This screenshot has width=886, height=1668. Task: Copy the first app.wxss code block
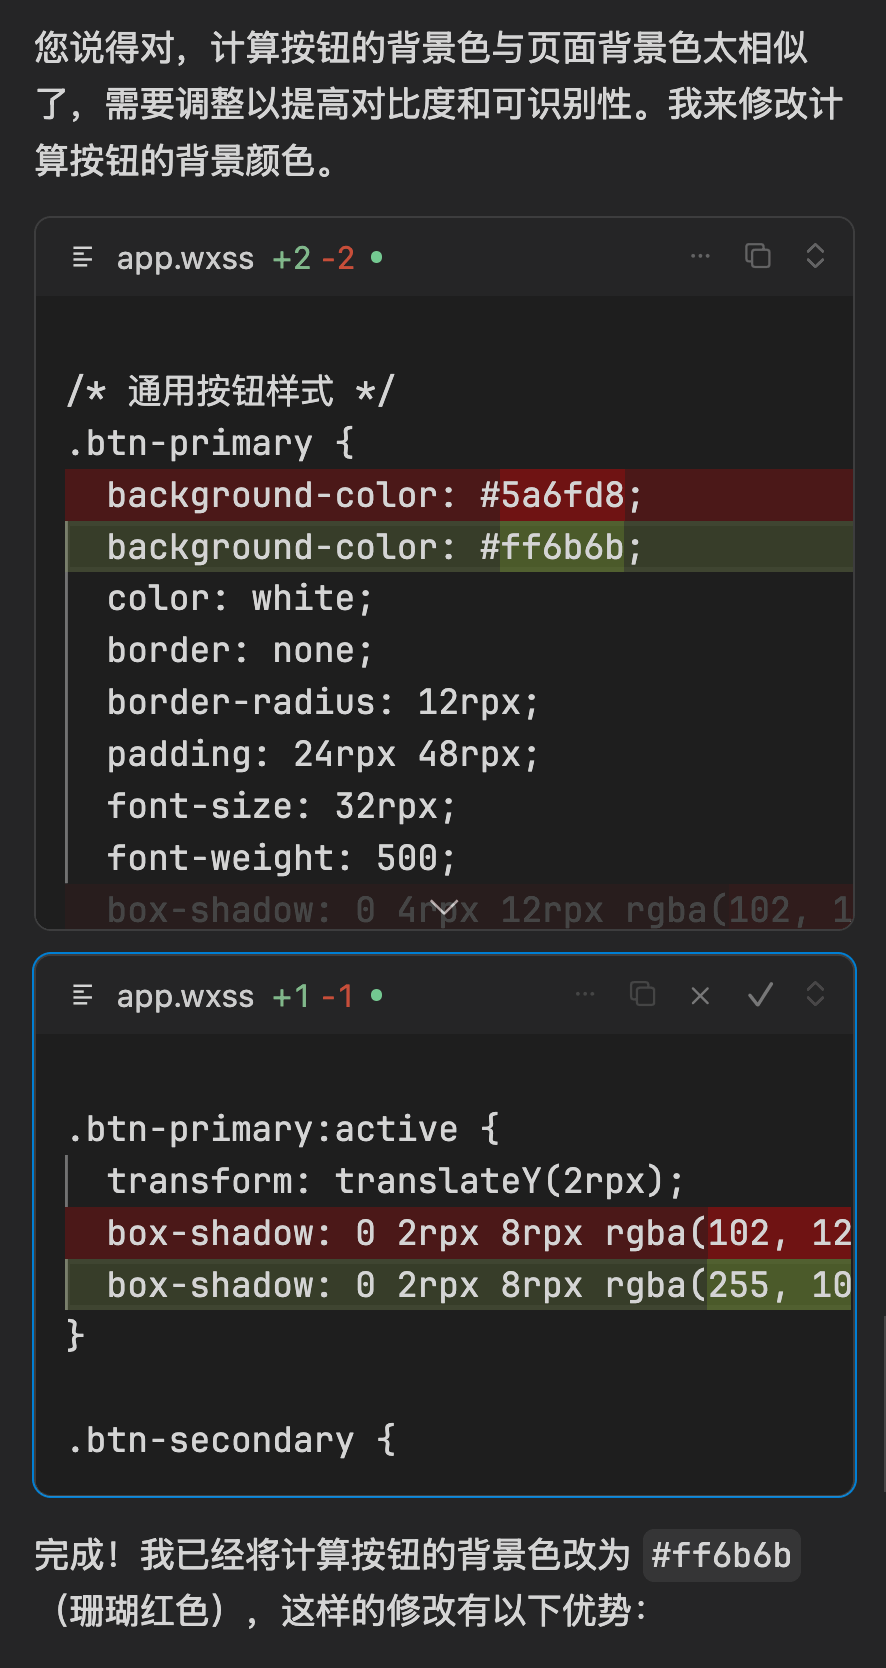pos(758,257)
